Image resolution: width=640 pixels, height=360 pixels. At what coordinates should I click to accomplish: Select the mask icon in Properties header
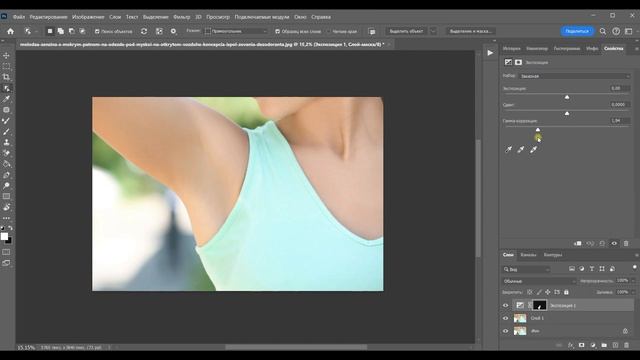[518, 62]
